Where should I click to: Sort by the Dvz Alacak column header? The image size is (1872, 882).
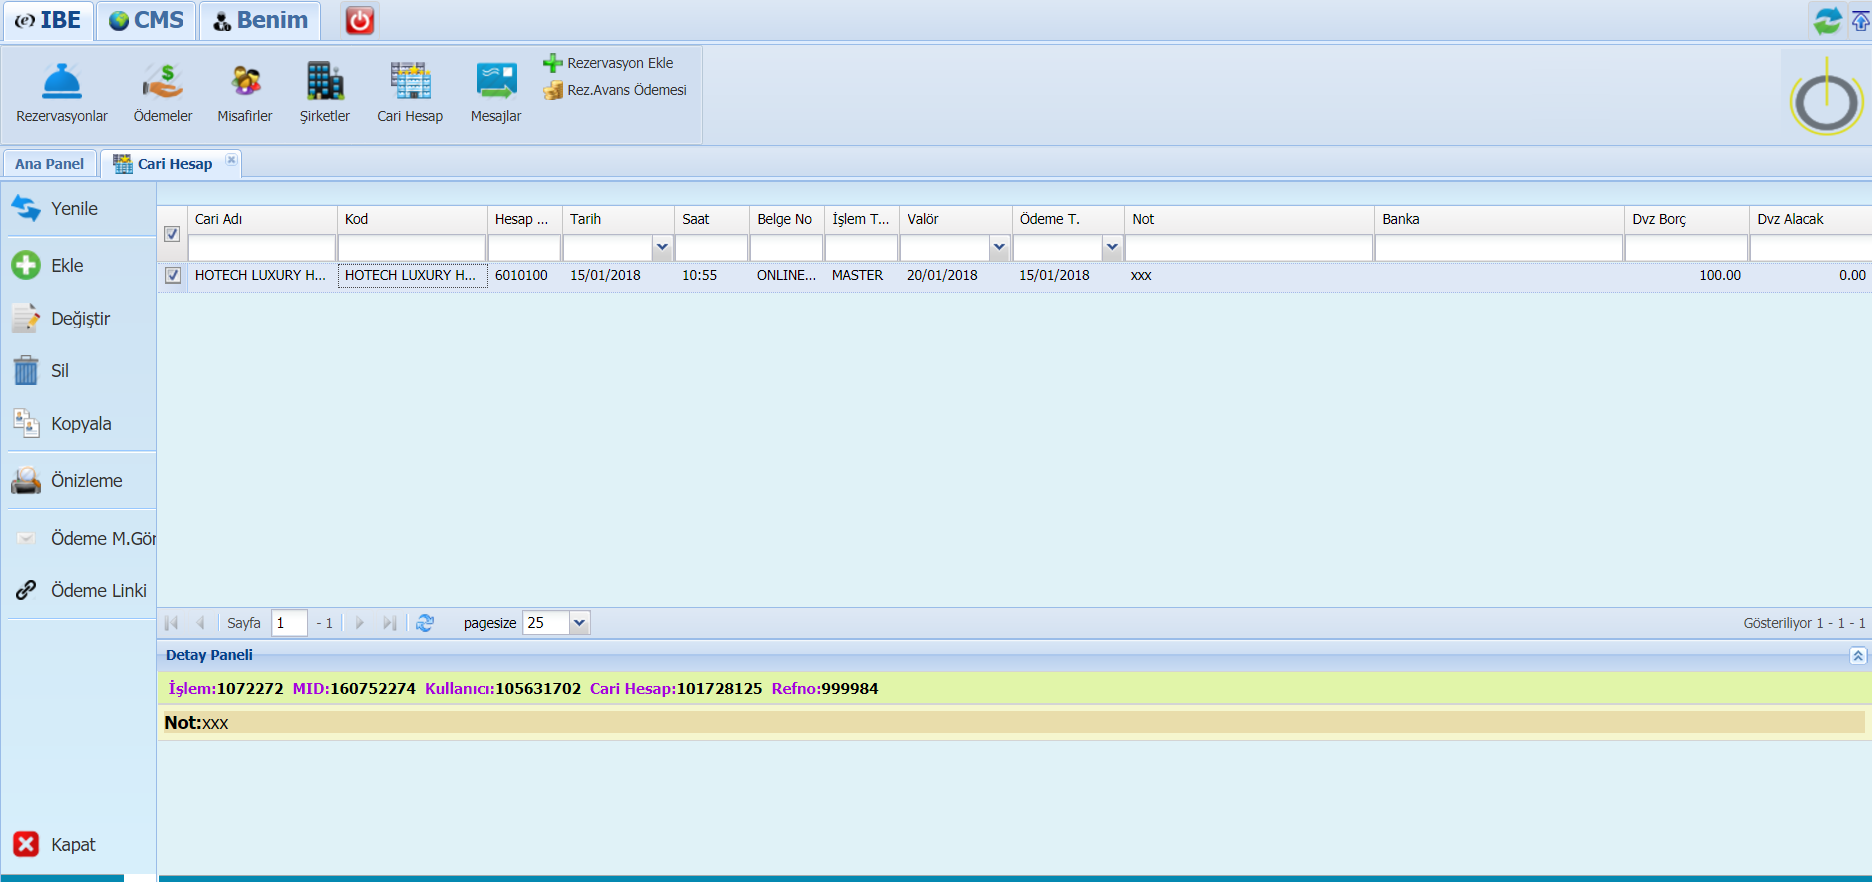pos(1811,219)
